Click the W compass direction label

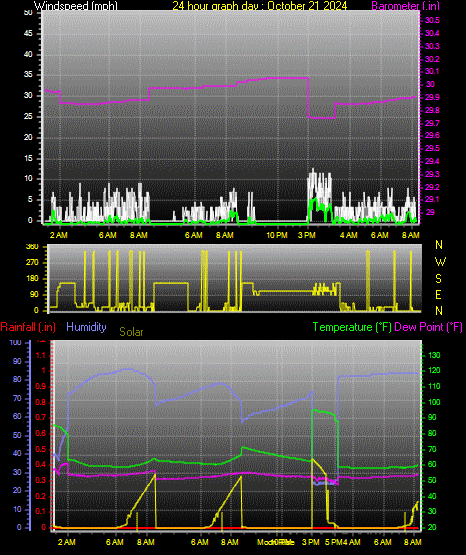click(440, 262)
